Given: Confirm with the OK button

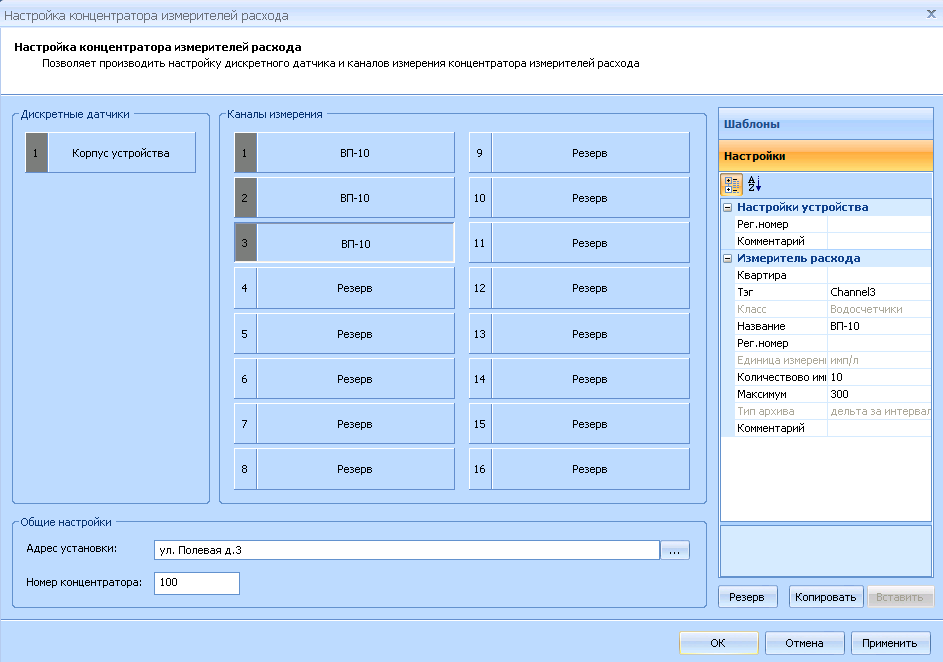Looking at the screenshot, I should tap(718, 643).
